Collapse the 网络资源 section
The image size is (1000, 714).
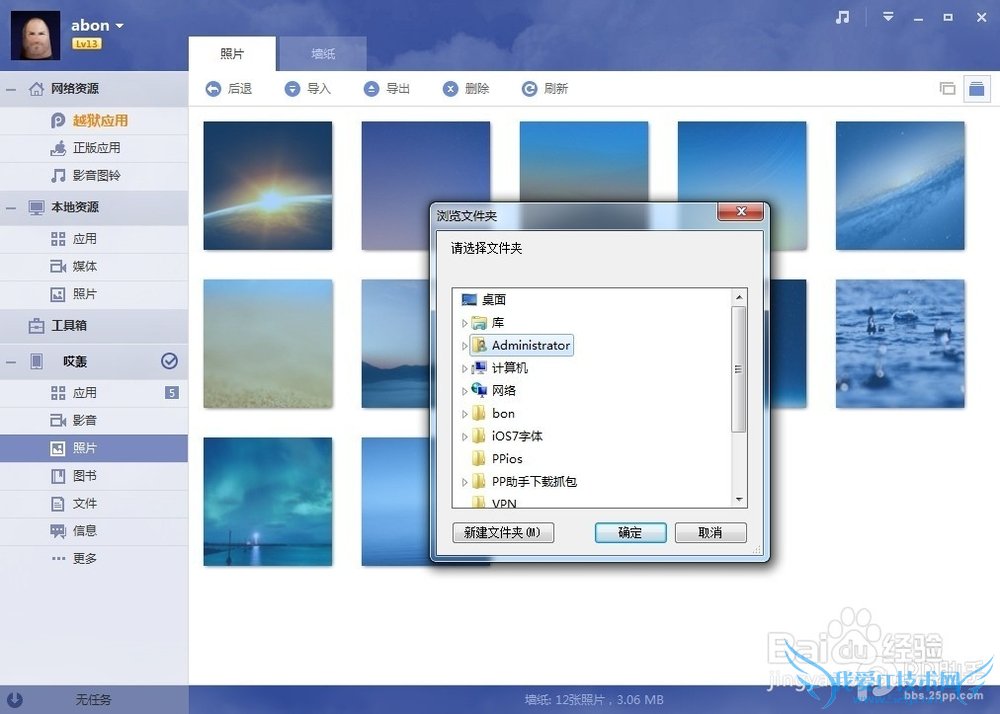coord(11,89)
